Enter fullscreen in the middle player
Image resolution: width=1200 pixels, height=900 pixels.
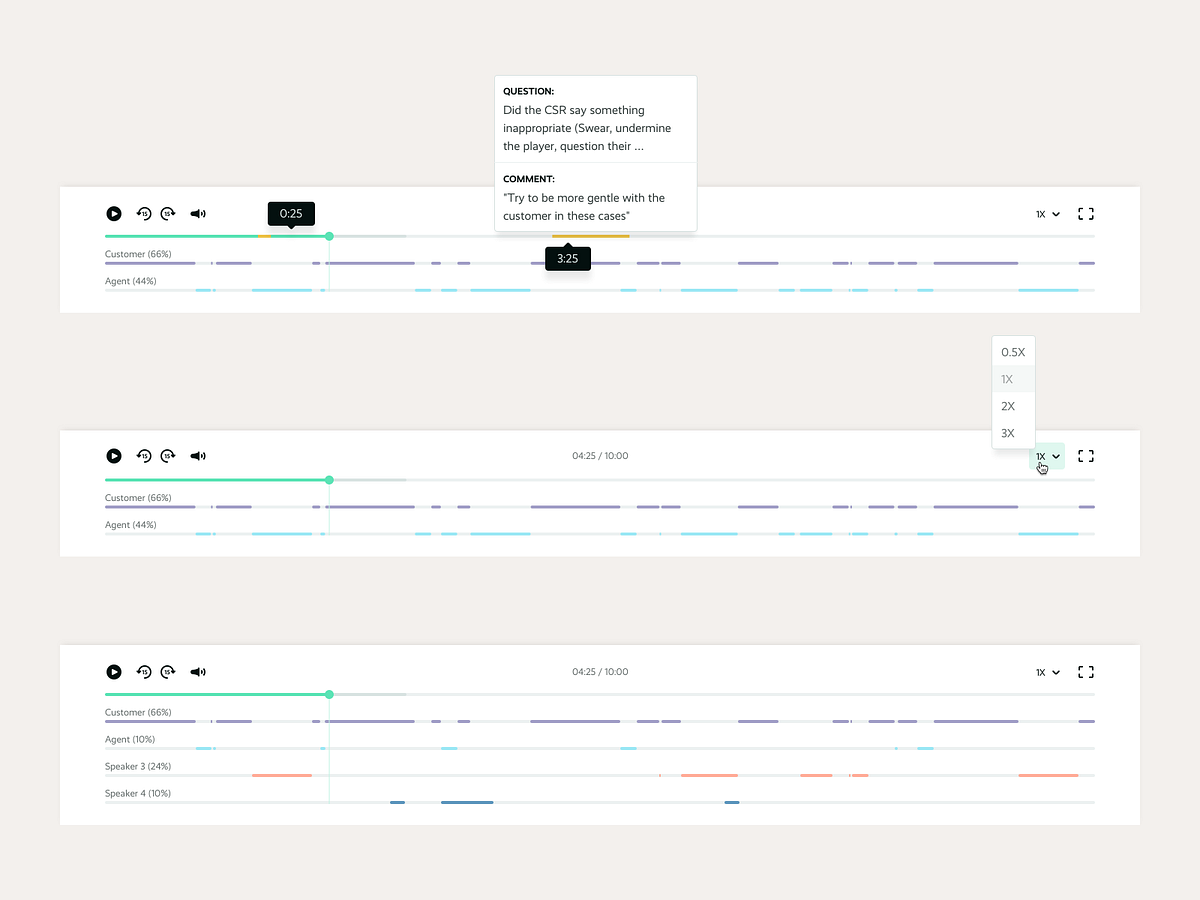click(1086, 456)
